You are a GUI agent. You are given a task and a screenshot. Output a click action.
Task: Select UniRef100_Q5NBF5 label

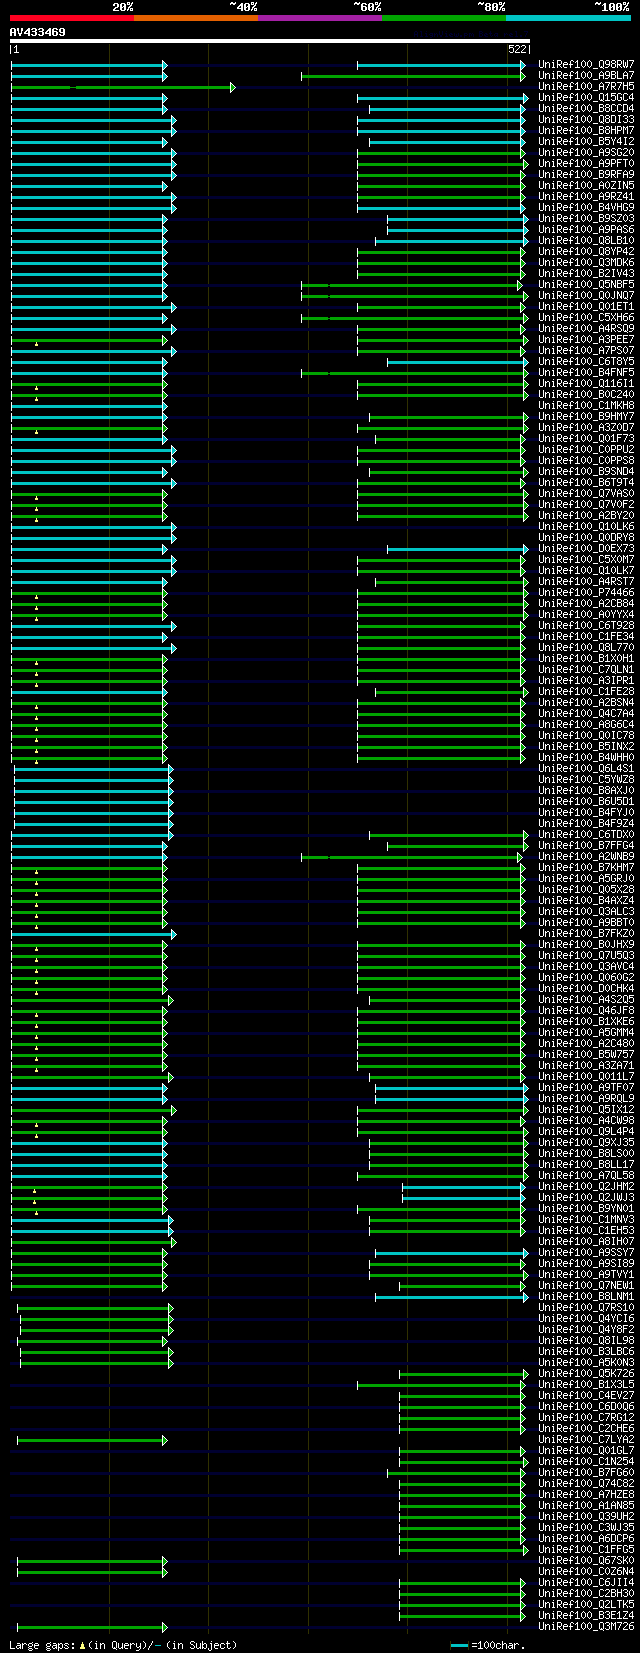pos(586,284)
